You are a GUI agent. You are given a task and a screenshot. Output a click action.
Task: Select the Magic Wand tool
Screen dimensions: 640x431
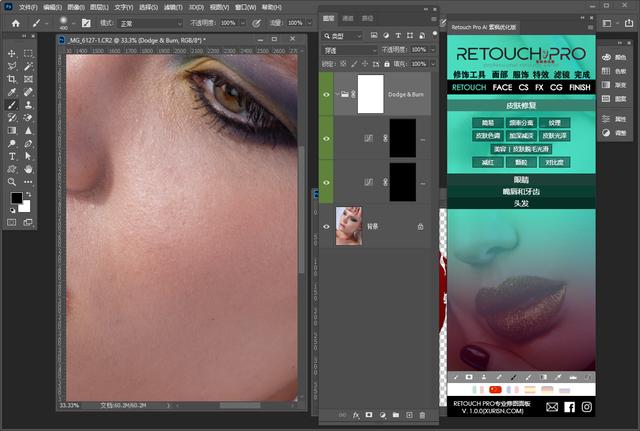[28, 66]
